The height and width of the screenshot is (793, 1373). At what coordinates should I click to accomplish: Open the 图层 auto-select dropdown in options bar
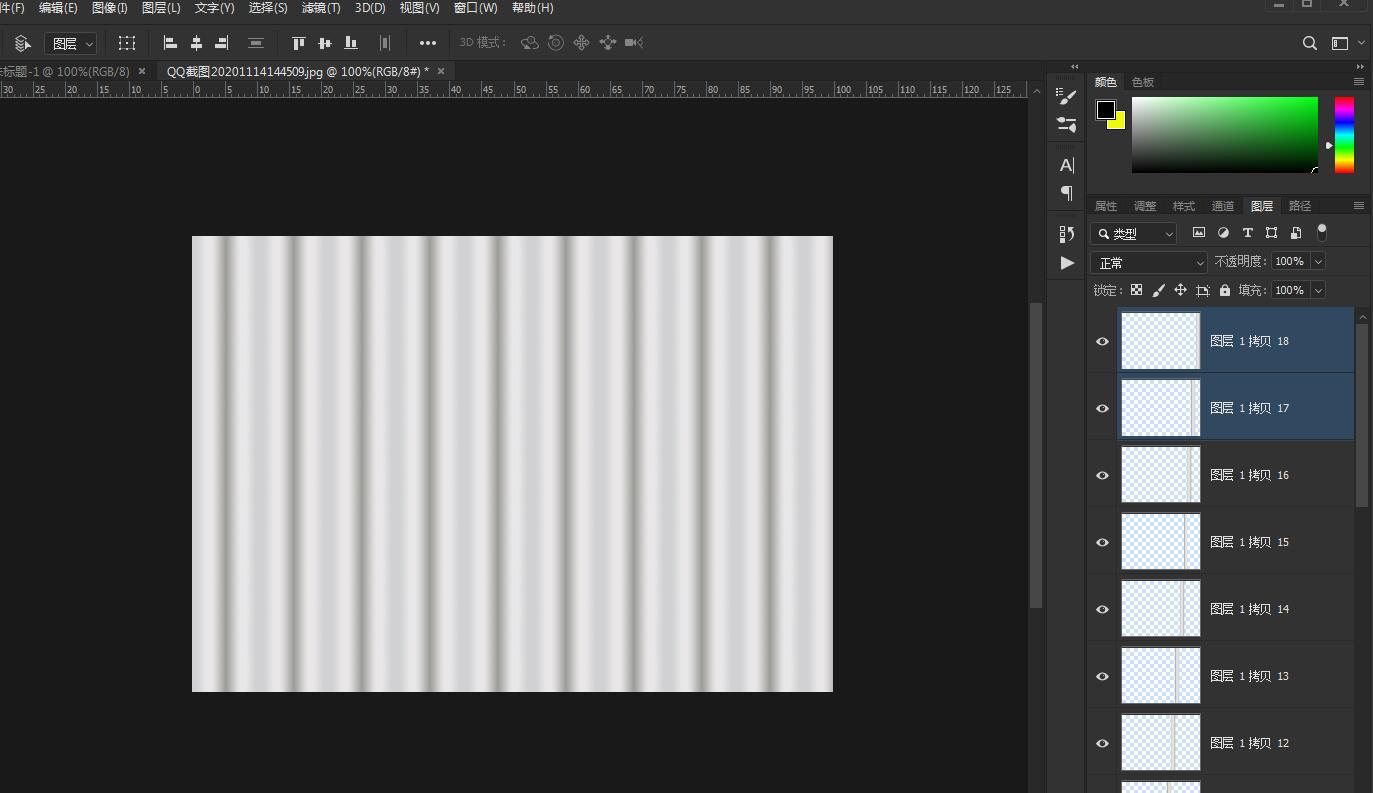click(71, 43)
